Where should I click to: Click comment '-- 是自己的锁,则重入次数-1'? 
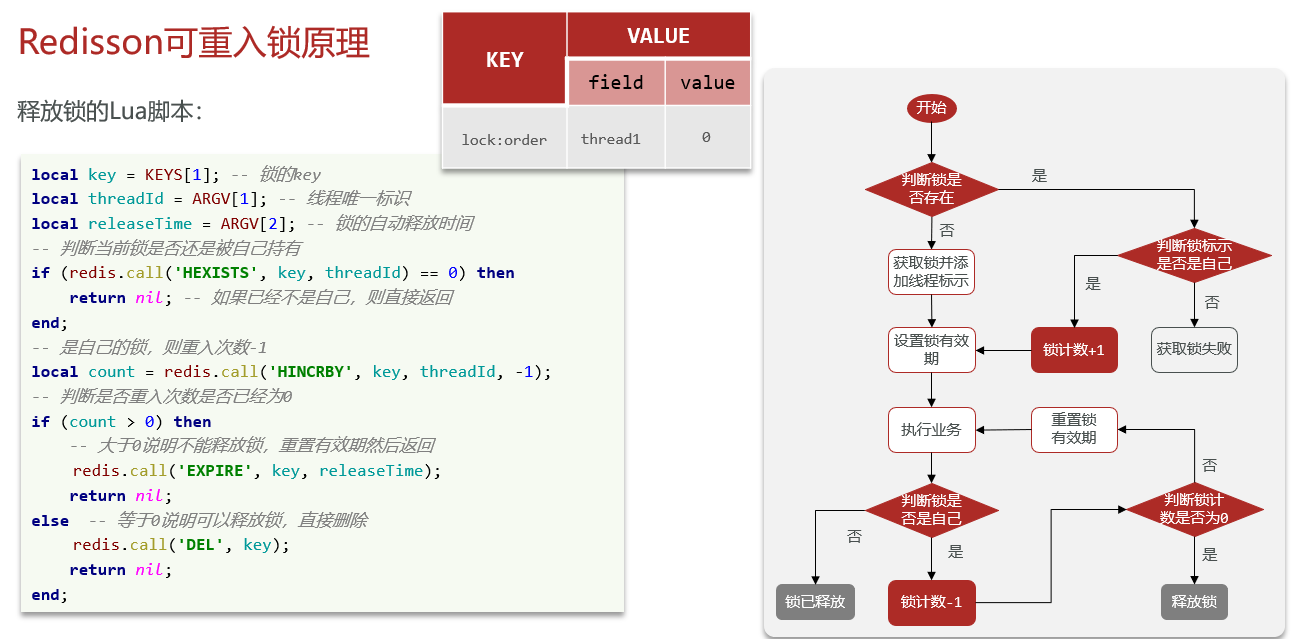(149, 347)
